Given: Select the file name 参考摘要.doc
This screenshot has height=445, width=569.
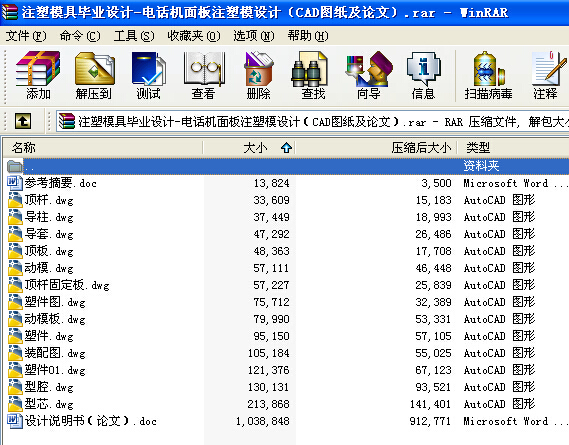Looking at the screenshot, I should click(x=61, y=183).
